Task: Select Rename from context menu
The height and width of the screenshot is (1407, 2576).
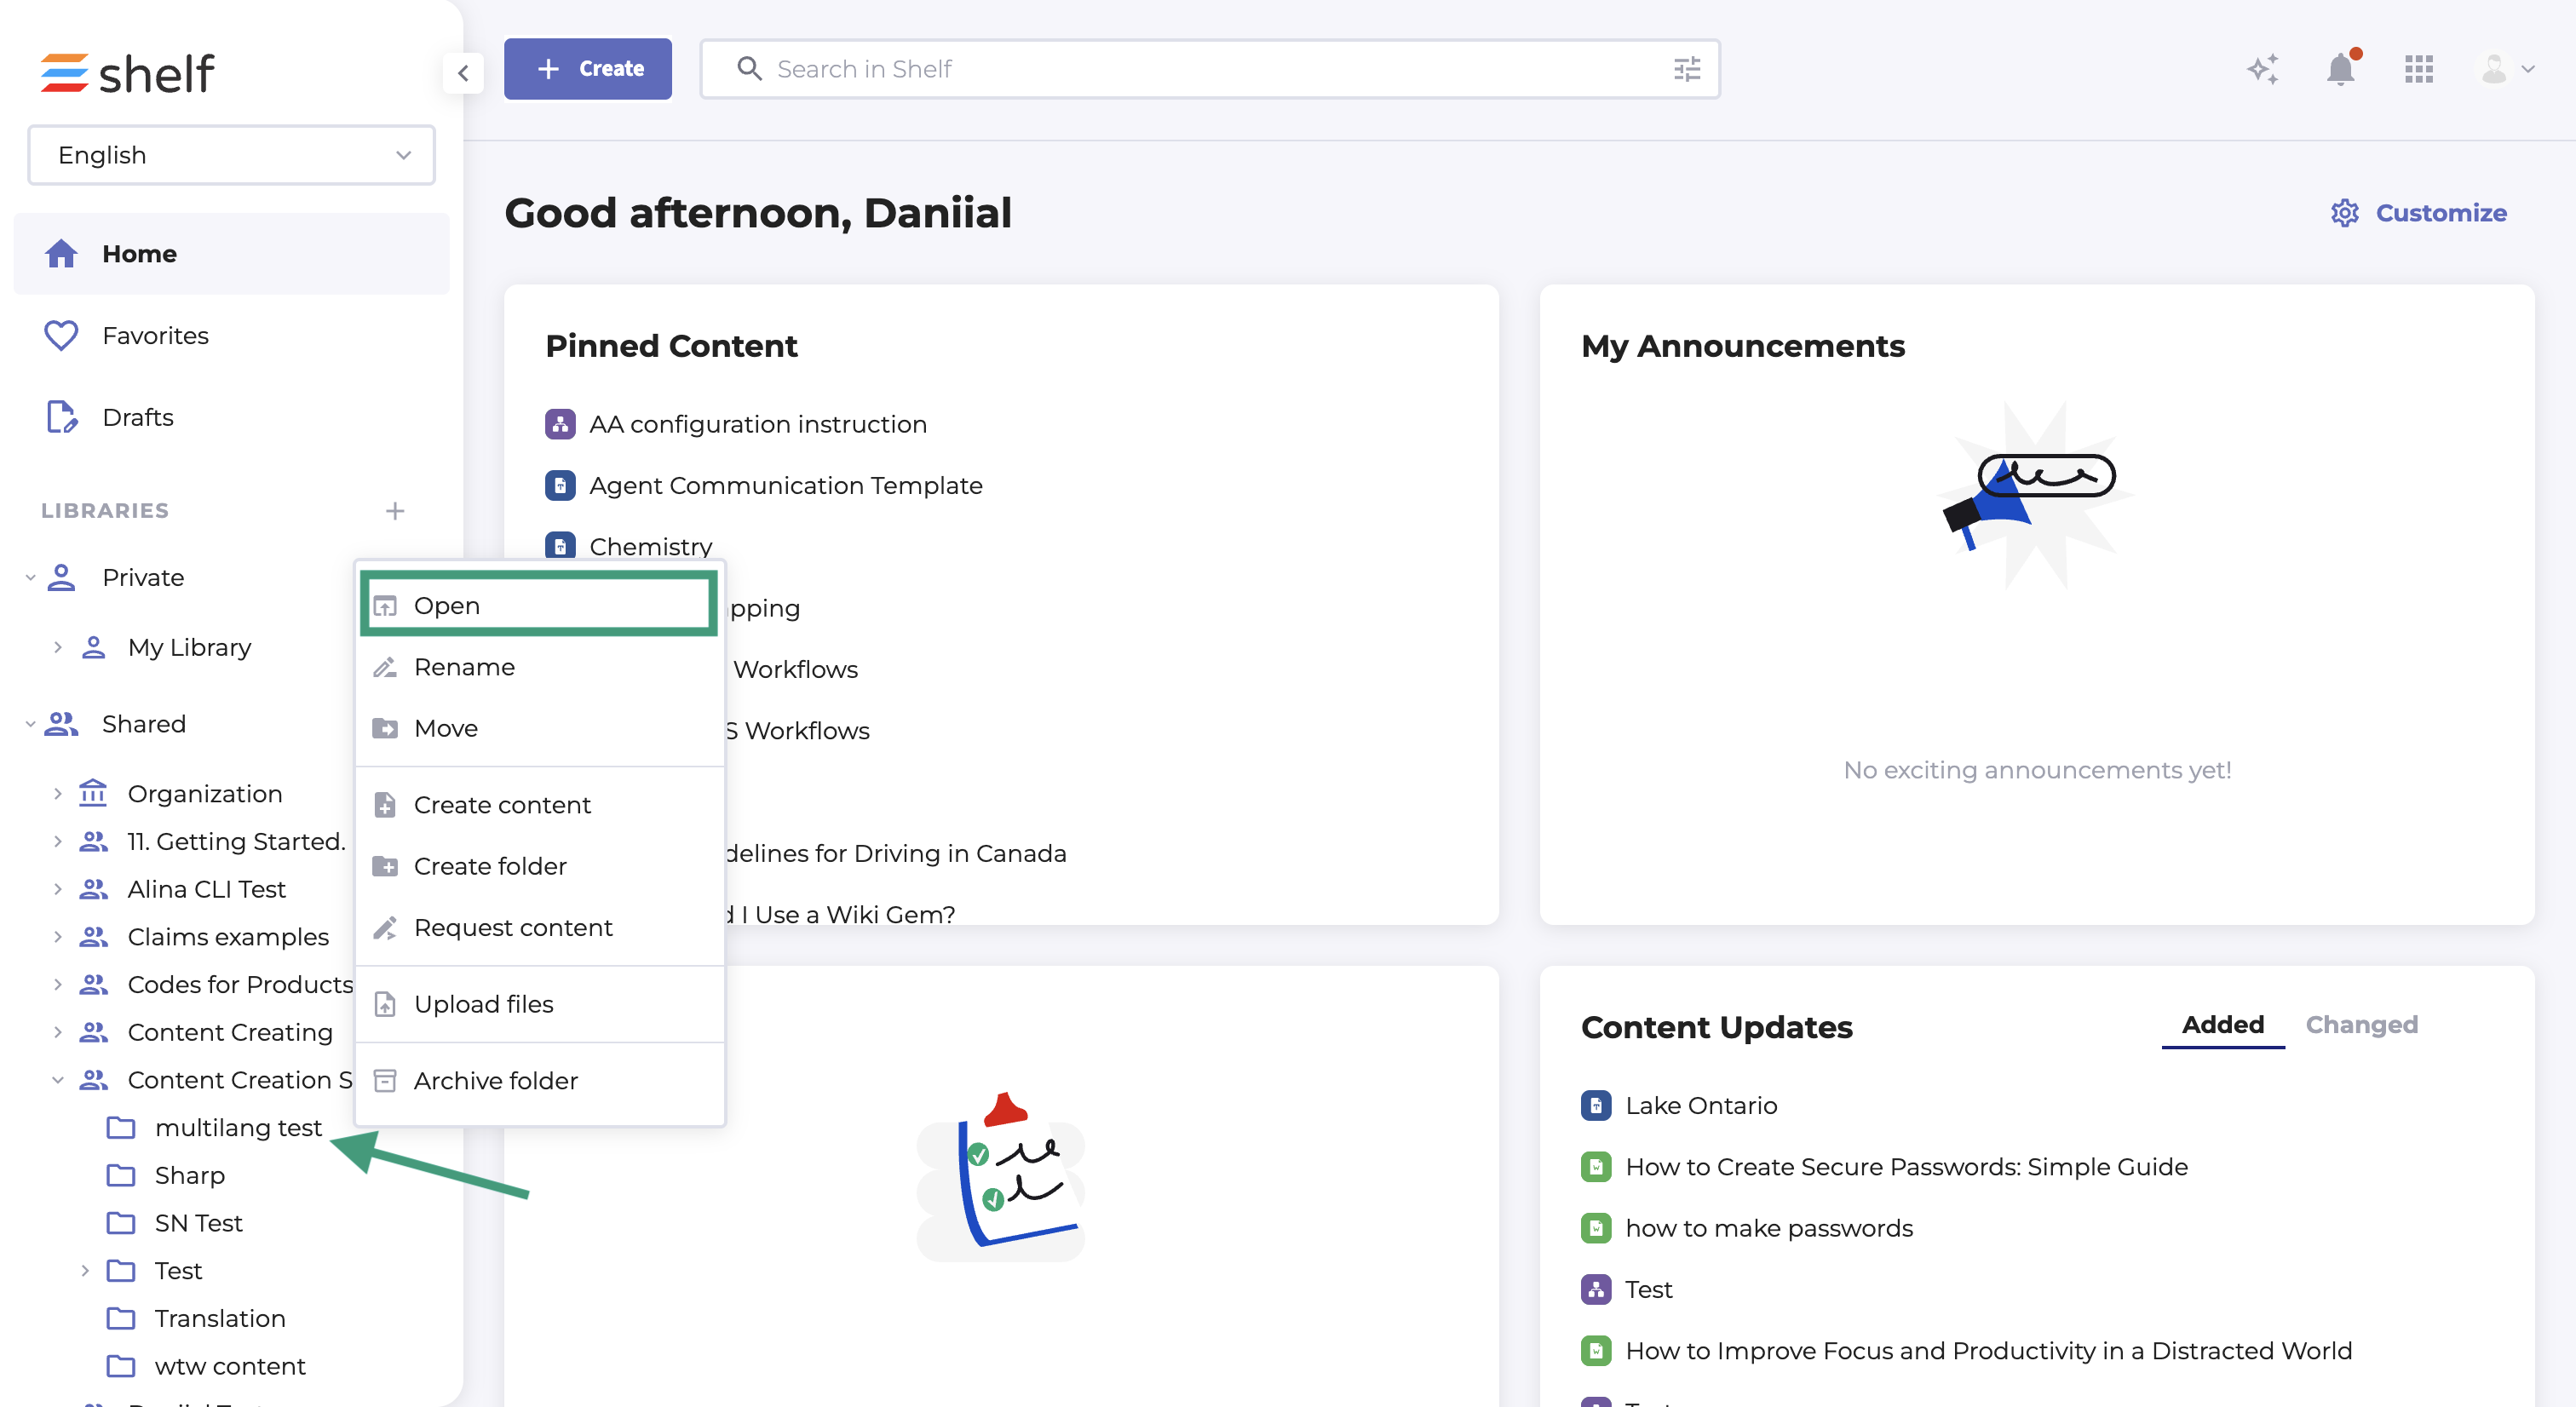Action: (464, 667)
